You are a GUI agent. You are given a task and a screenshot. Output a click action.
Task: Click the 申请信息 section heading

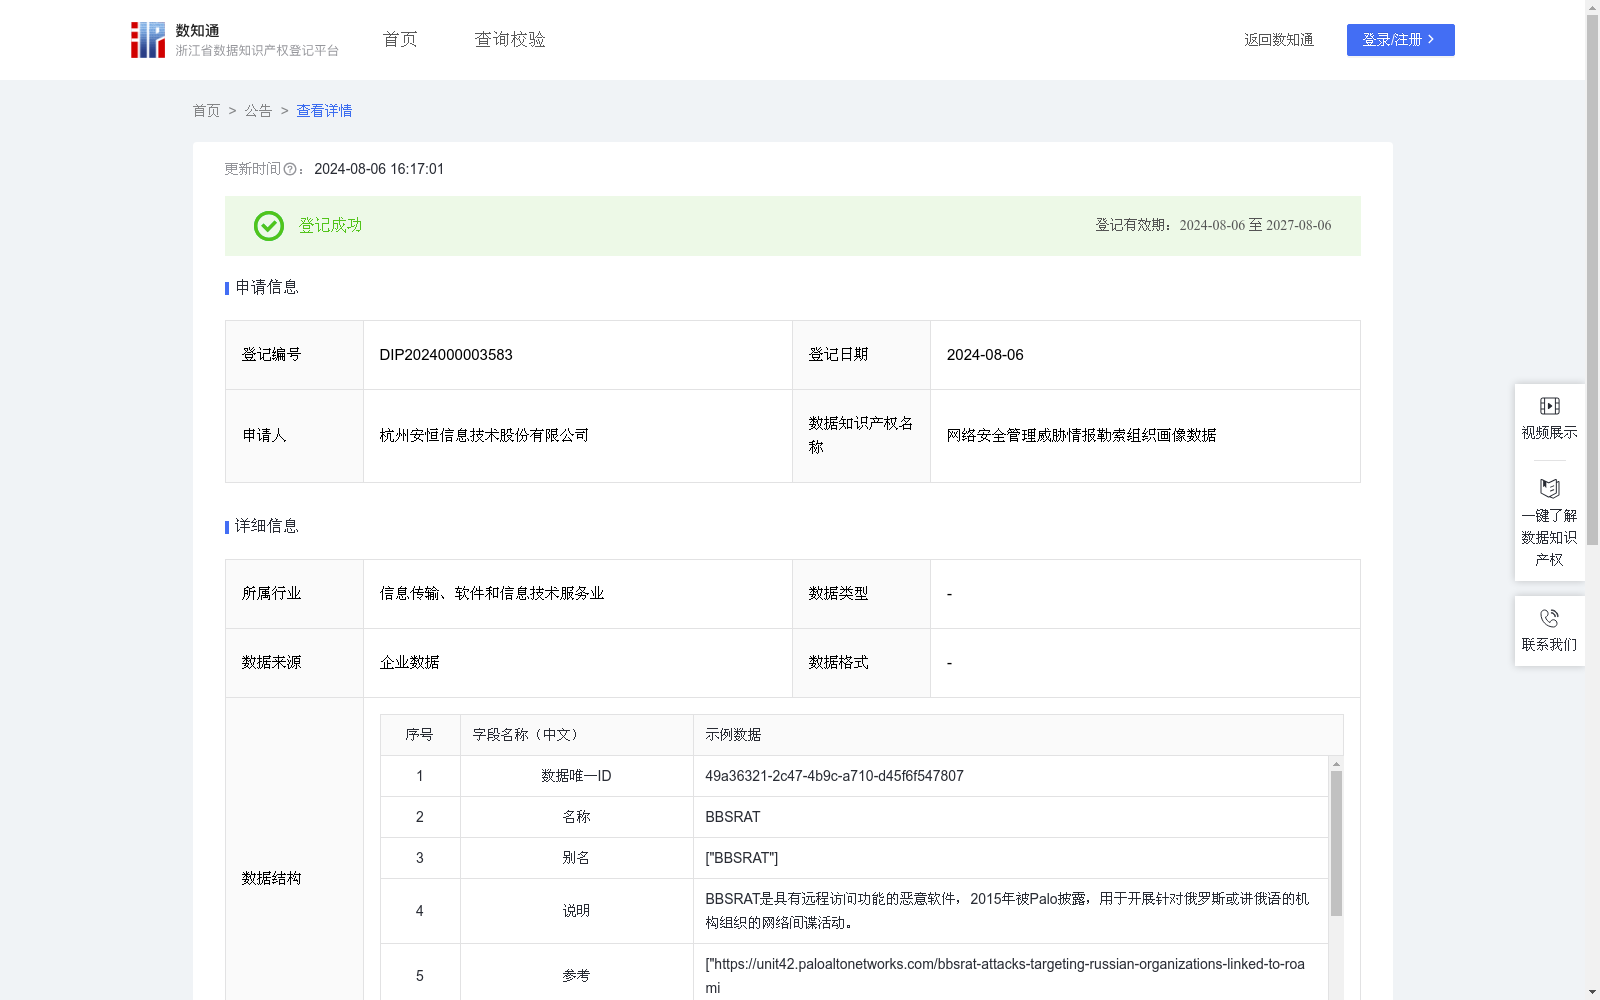267,288
